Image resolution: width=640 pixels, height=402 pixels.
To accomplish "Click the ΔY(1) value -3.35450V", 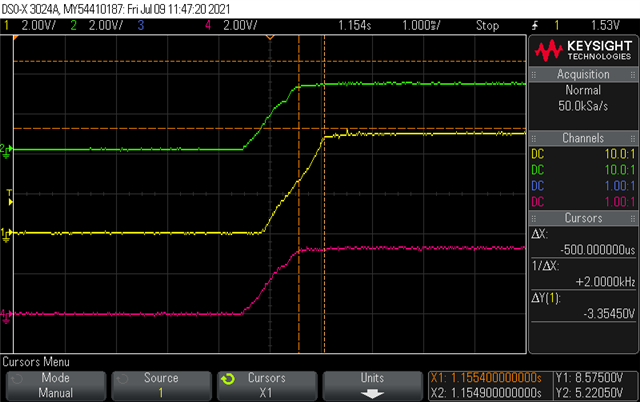I will click(x=609, y=313).
